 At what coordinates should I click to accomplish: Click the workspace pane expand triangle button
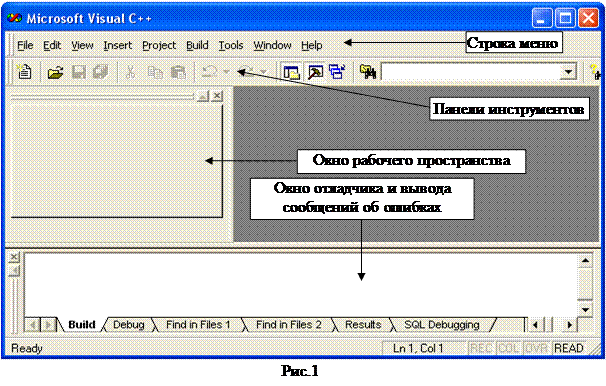203,96
